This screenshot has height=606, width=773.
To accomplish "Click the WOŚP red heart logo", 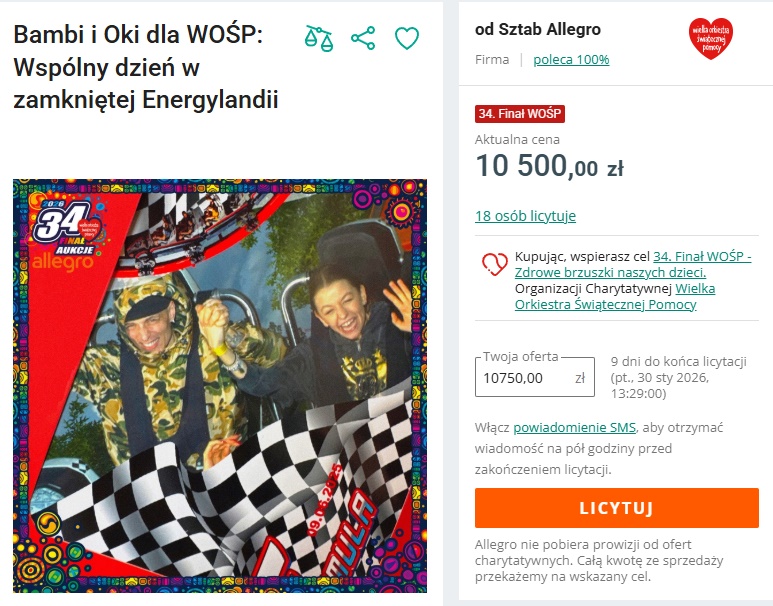I will tap(710, 38).
